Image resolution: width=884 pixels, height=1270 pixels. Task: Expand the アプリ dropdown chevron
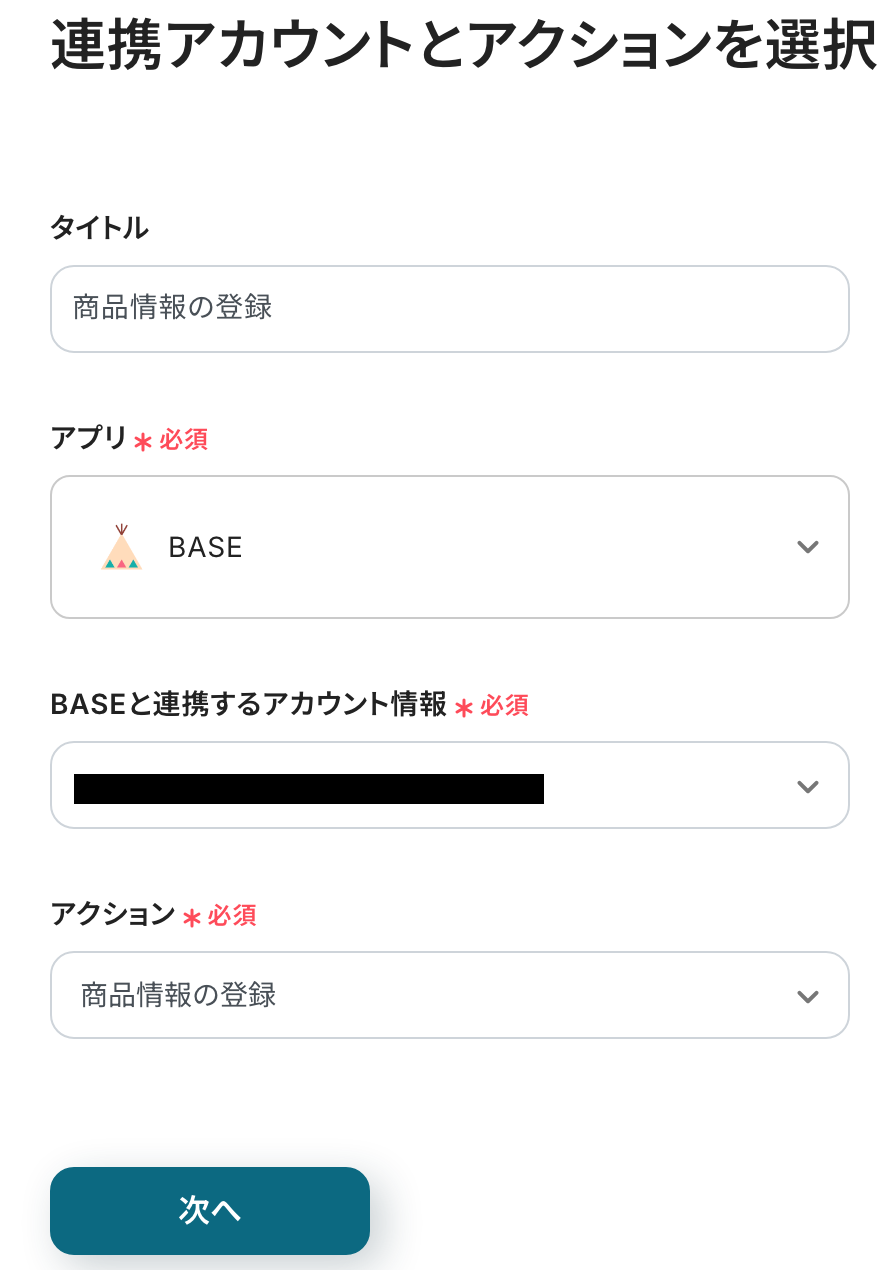(x=807, y=547)
